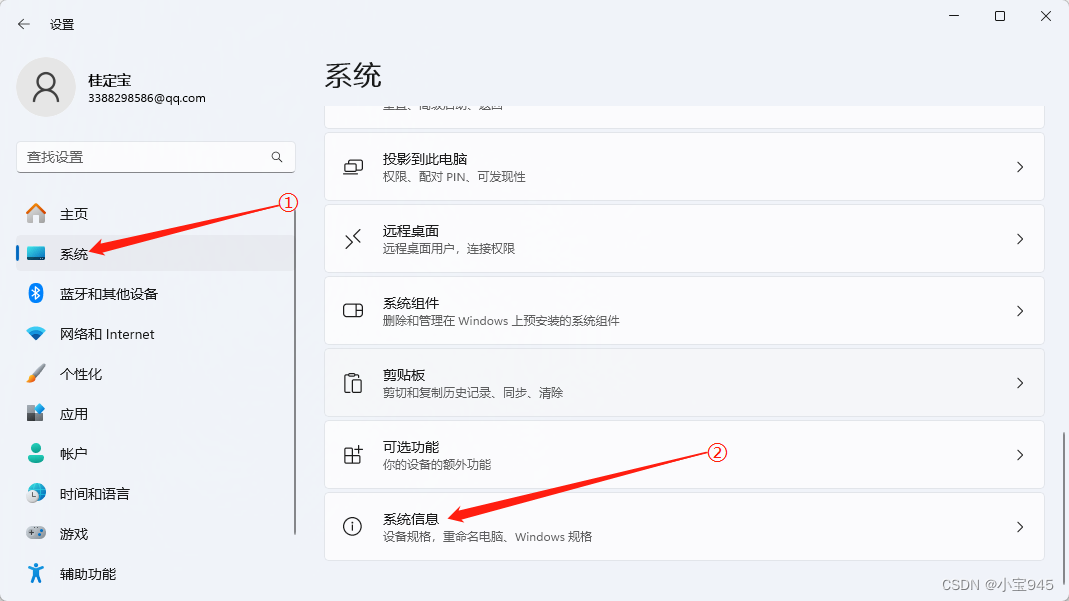This screenshot has width=1069, height=601.
Task: Go to 应用 settings
Action: 155,414
